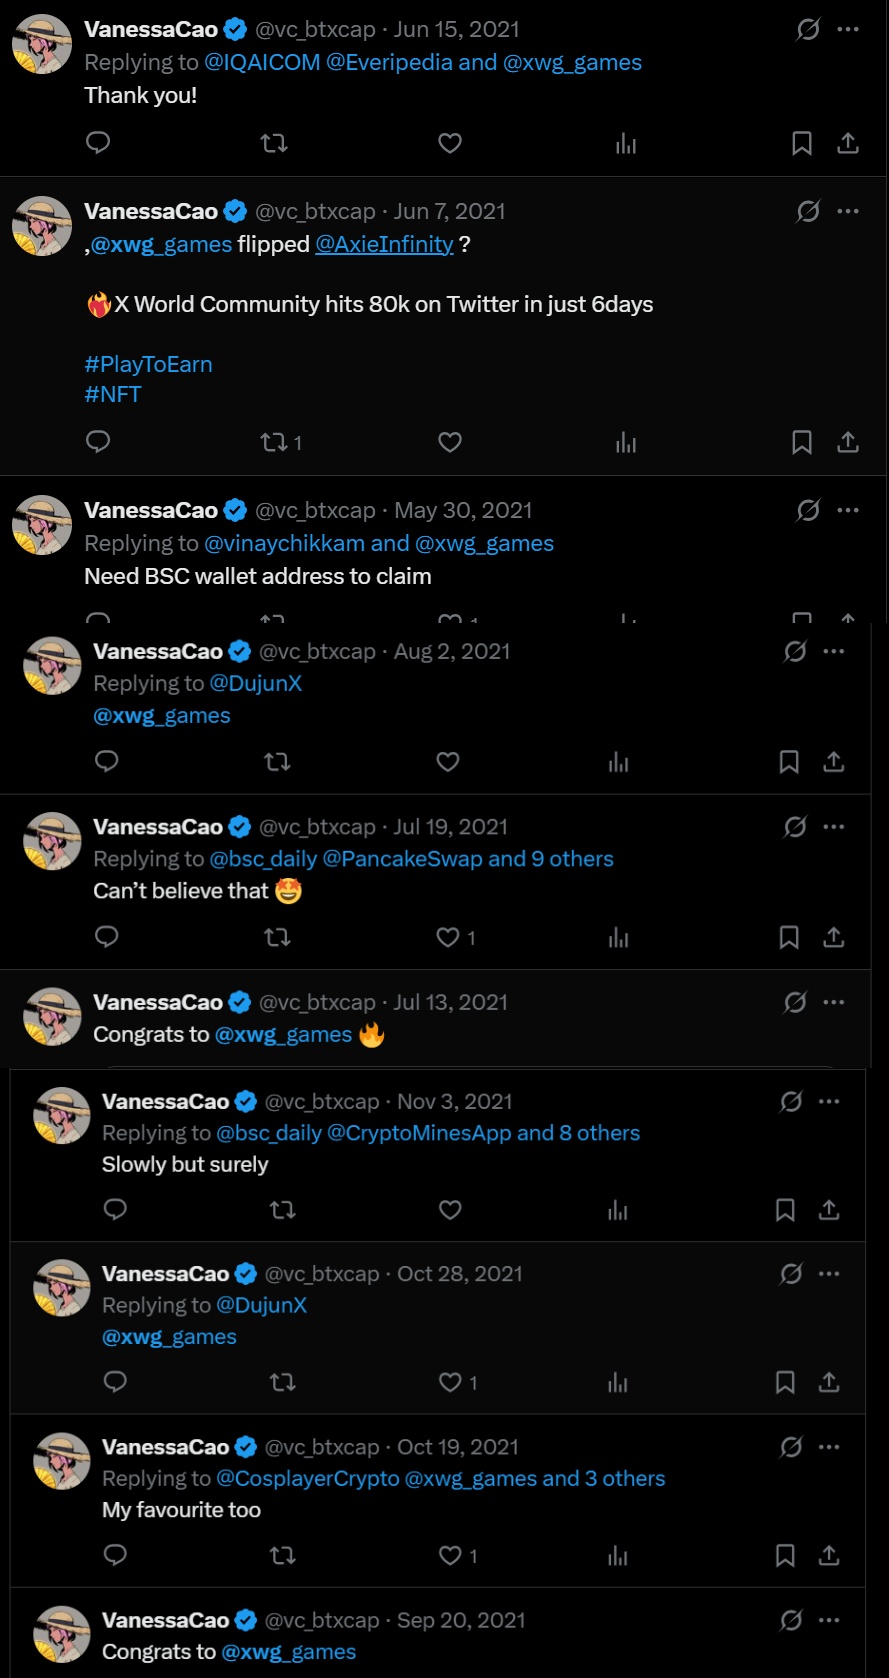The image size is (889, 1678).
Task: Like the 'My favourite too' tweet
Action: tap(450, 1555)
